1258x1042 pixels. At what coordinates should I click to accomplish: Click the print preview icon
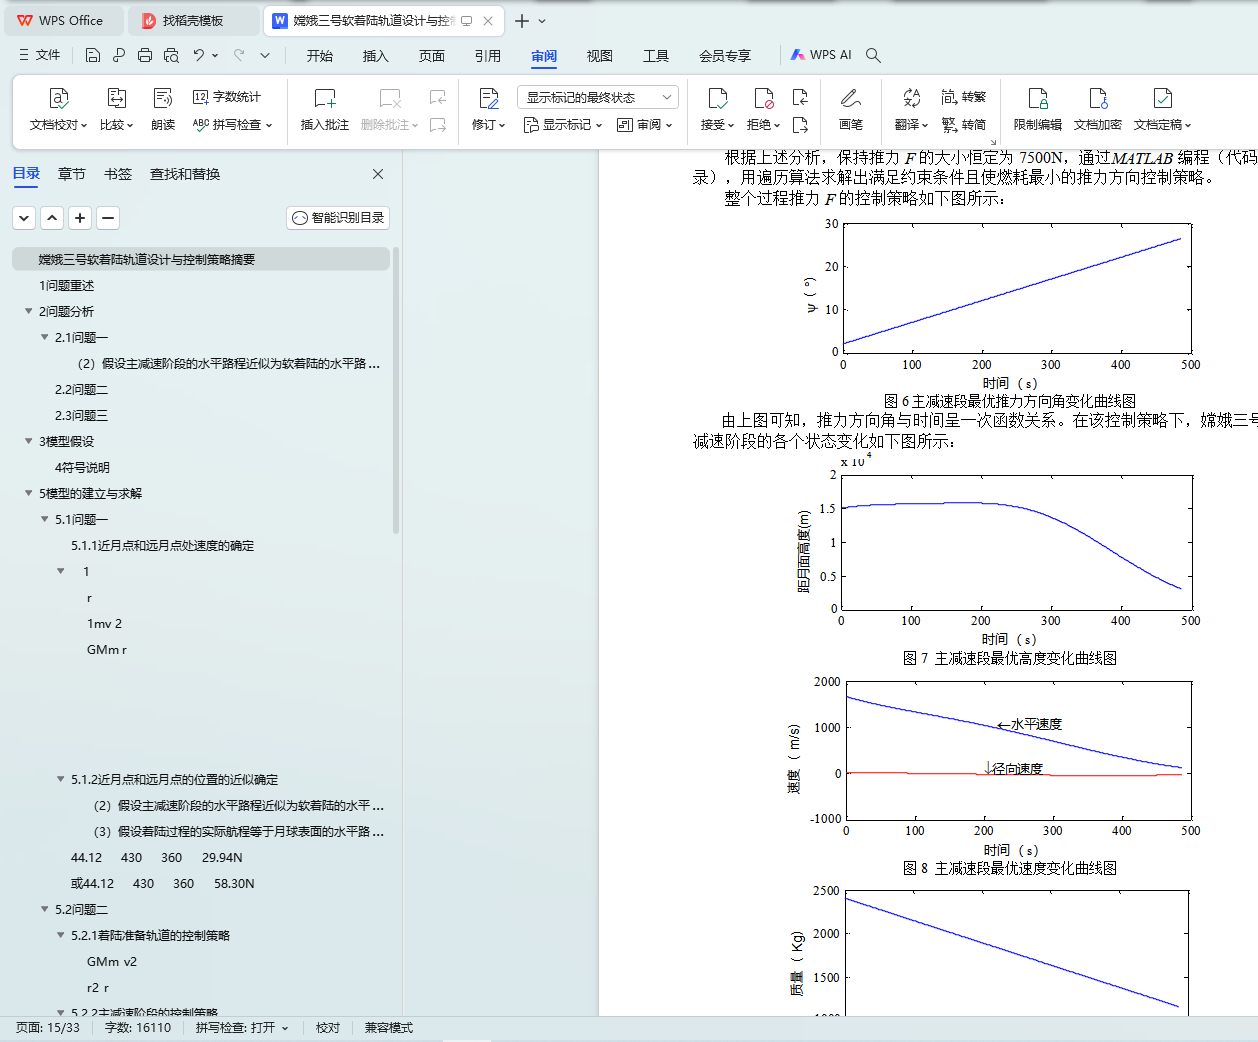click(x=171, y=55)
